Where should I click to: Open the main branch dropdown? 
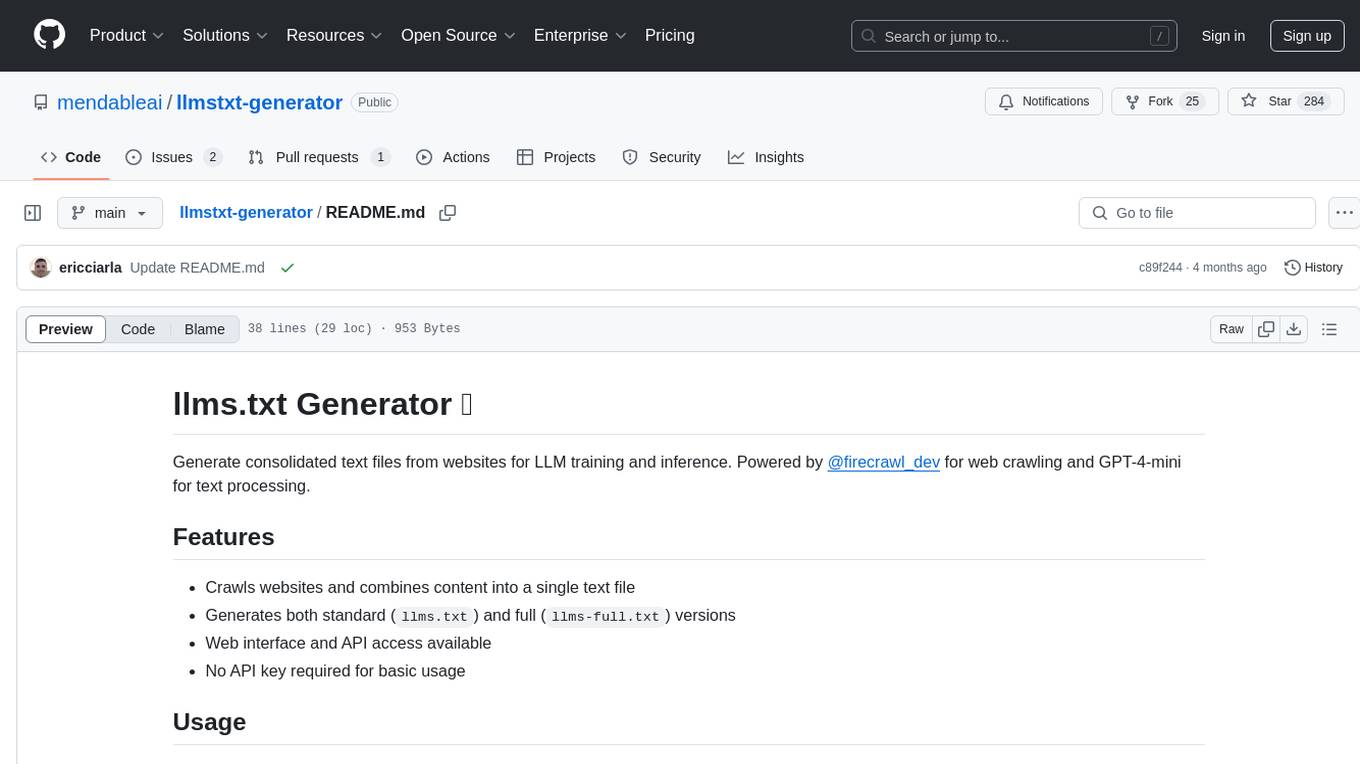tap(109, 213)
